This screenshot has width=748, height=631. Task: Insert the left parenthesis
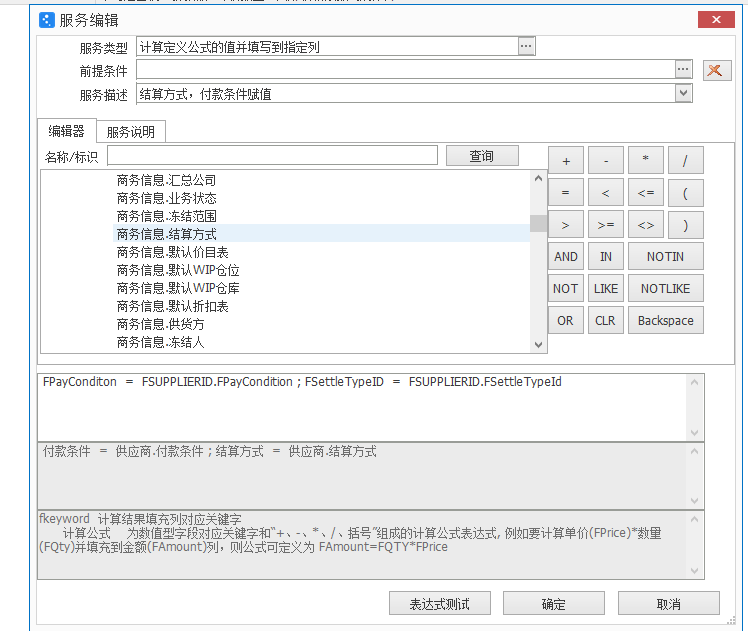coord(685,192)
